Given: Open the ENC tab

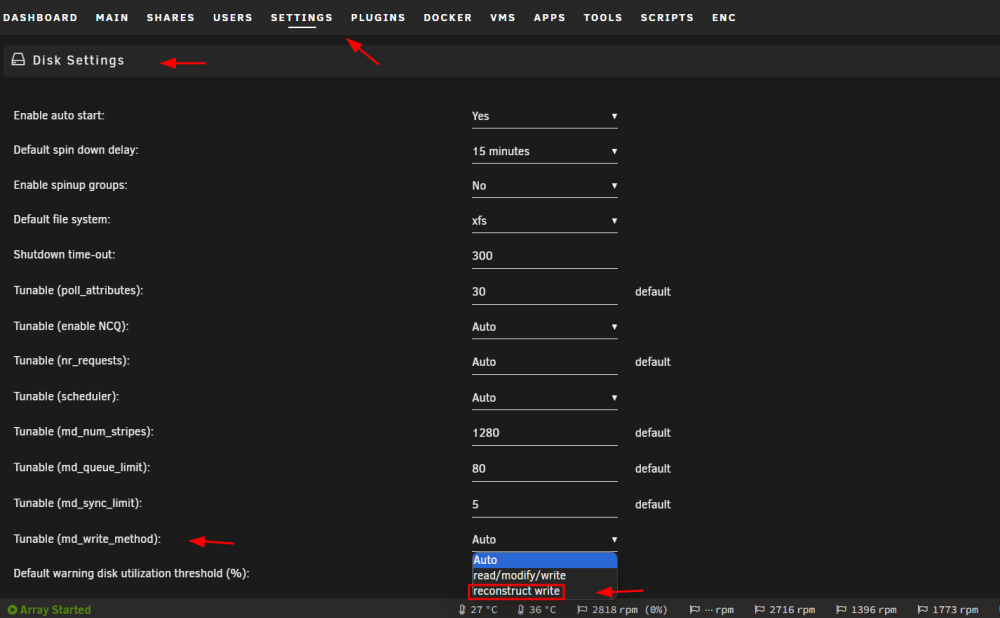Looking at the screenshot, I should tap(724, 17).
